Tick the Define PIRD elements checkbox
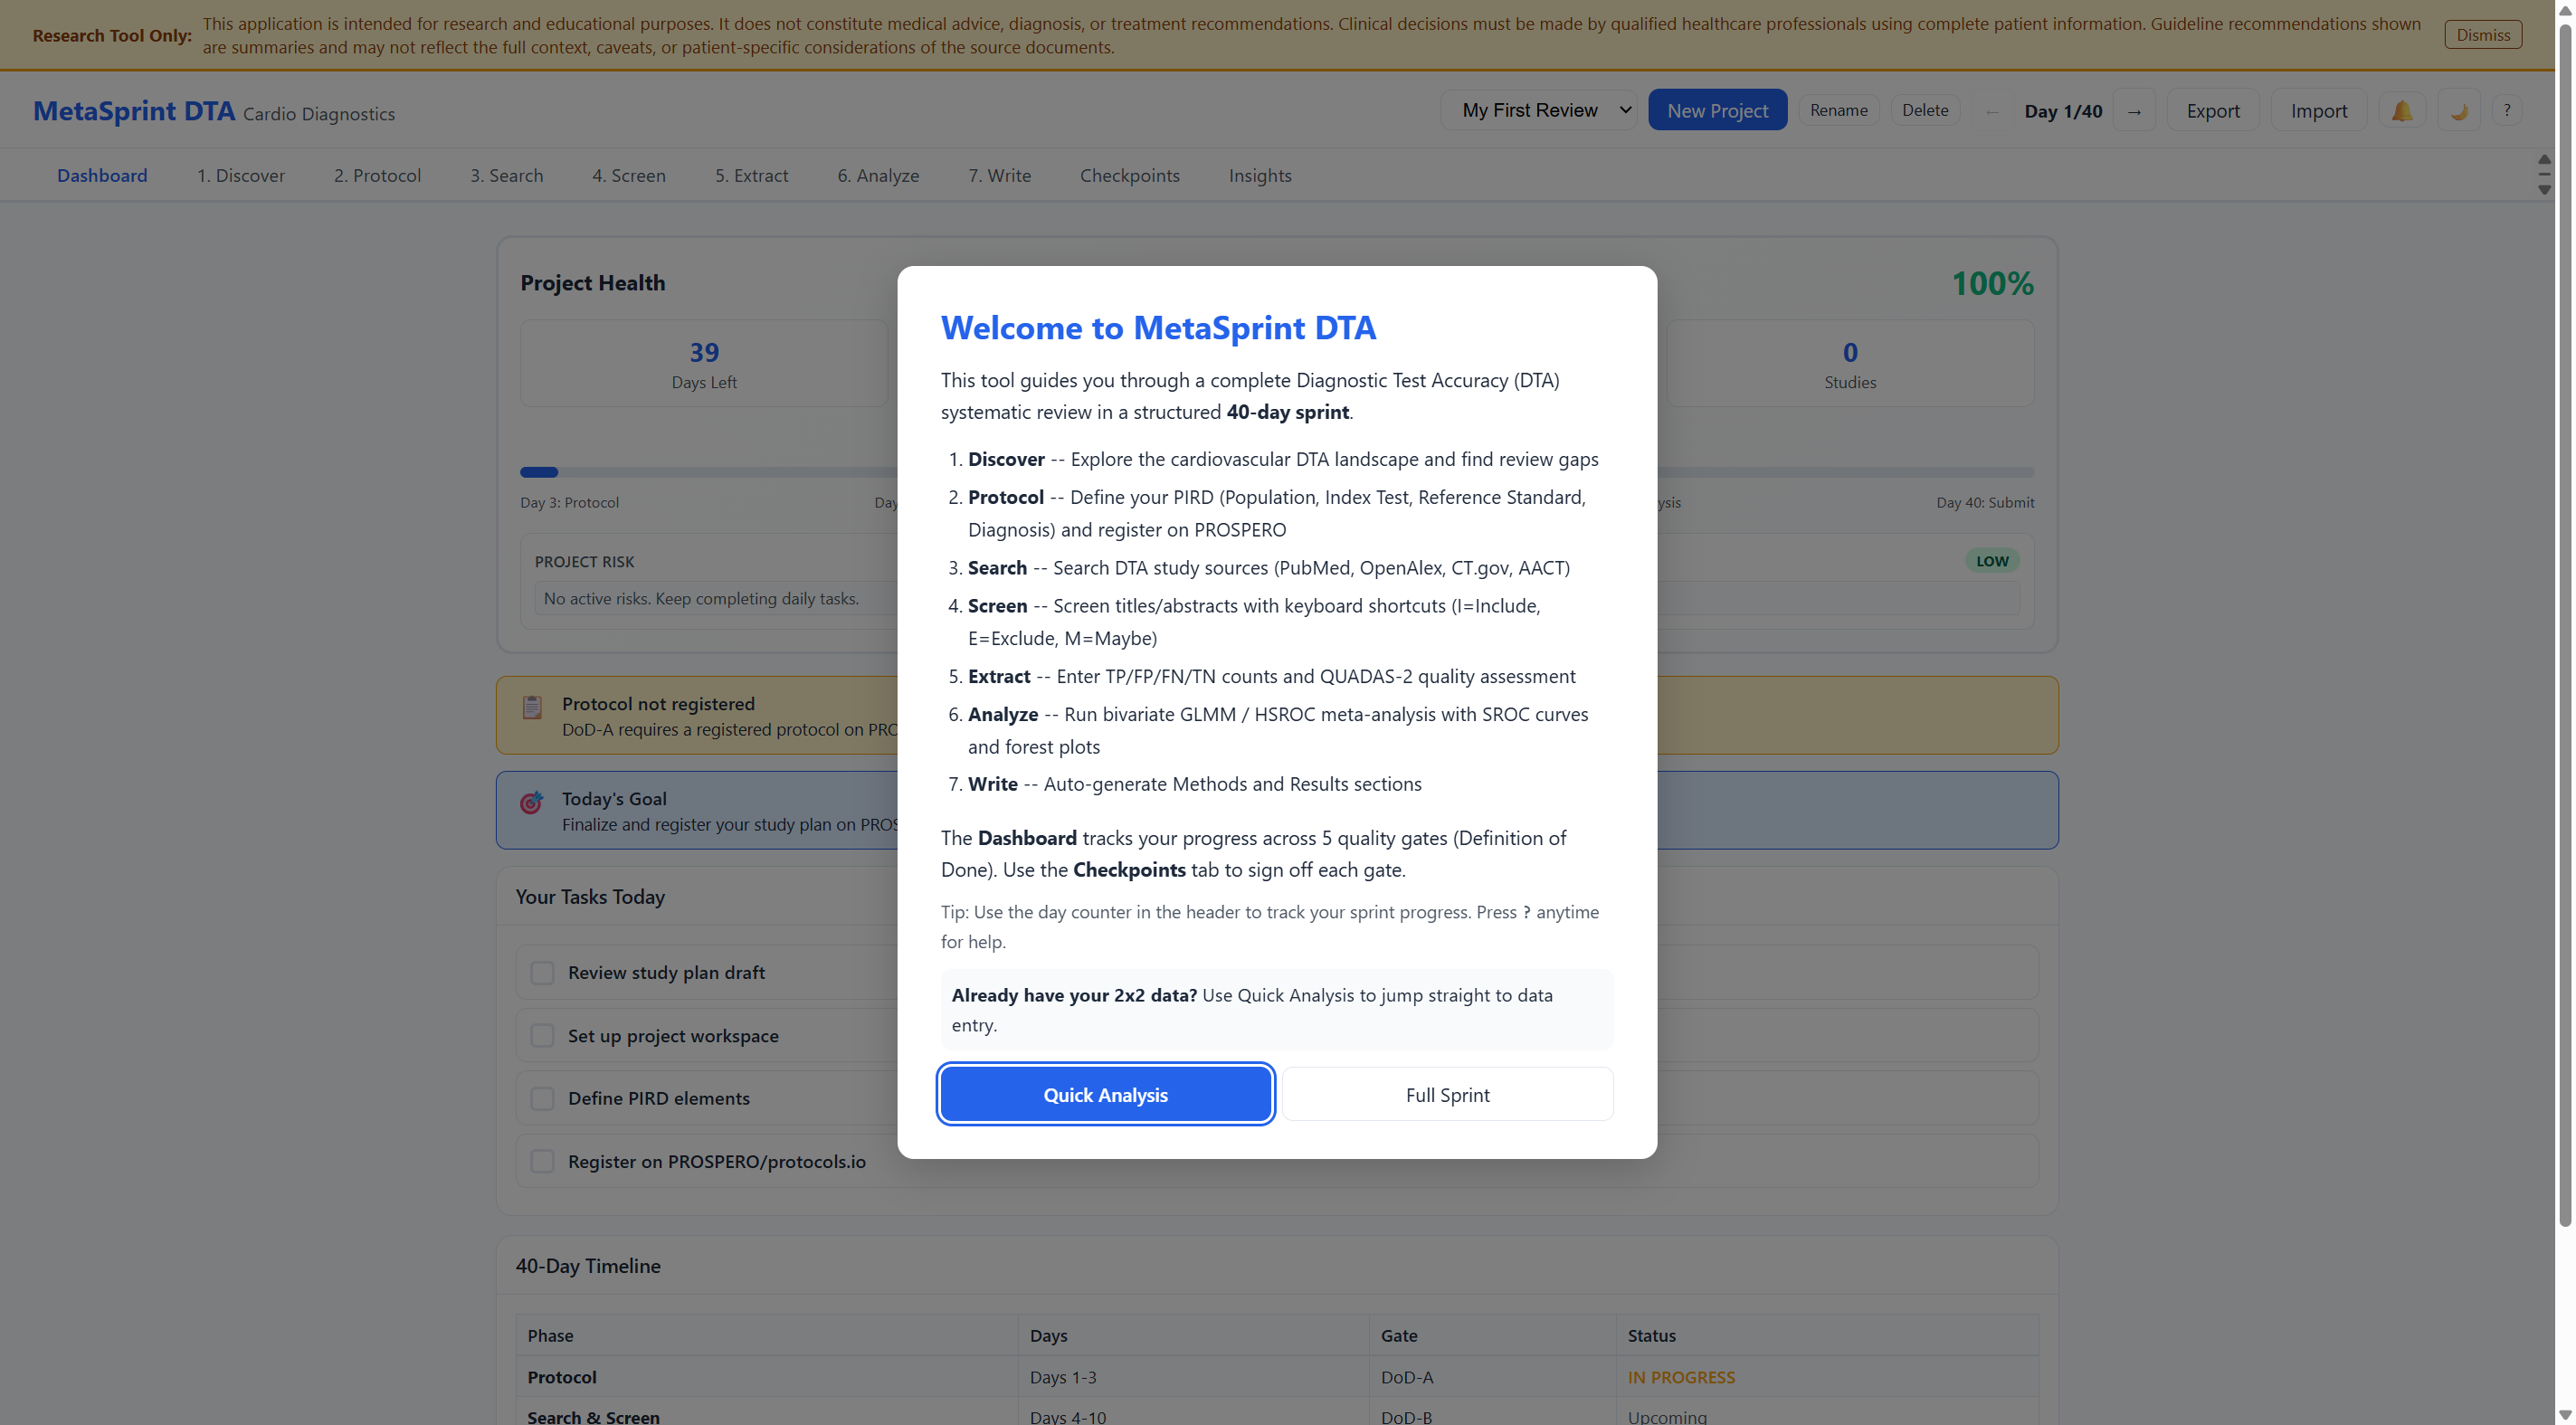 tap(542, 1098)
